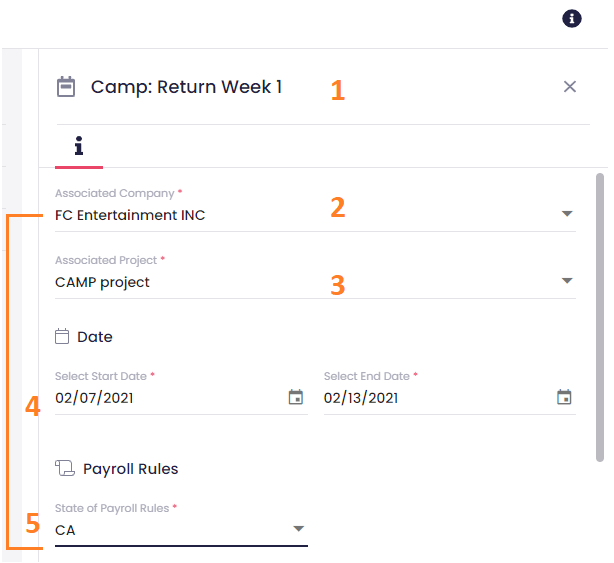
Task: Click the Date section heading
Action: [95, 337]
